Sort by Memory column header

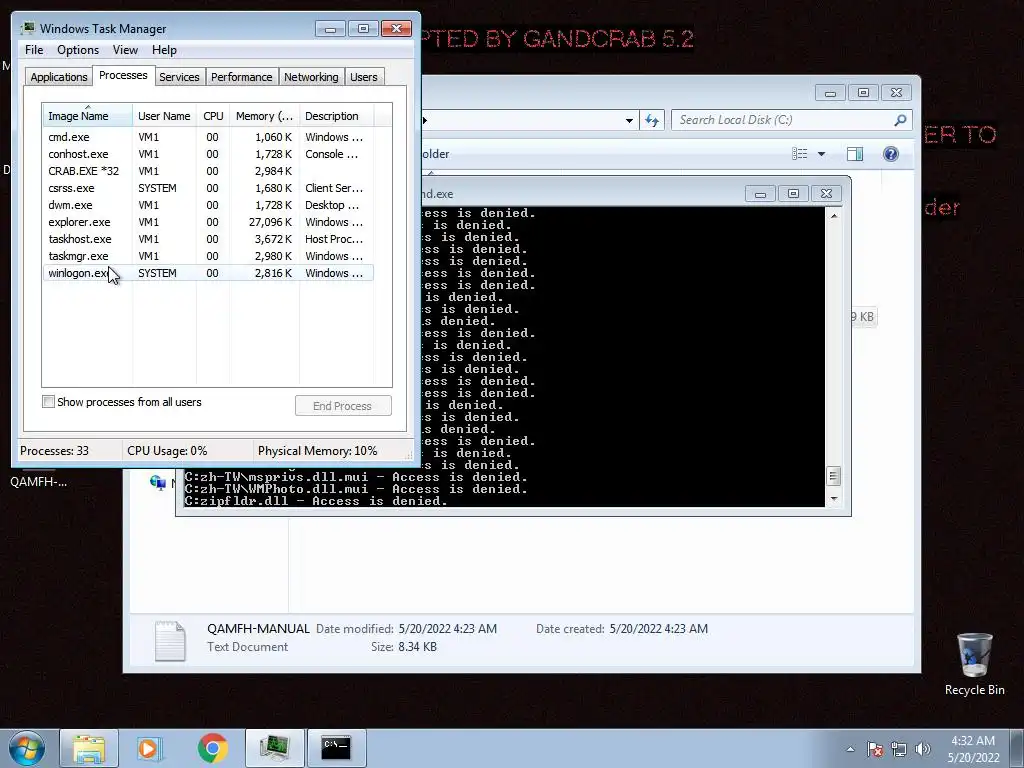pyautogui.click(x=264, y=116)
